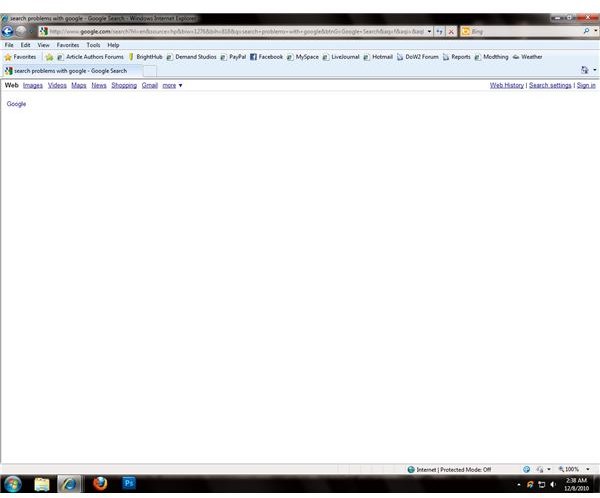Open the Facebook bookmark
The width and height of the screenshot is (600, 498).
[x=266, y=57]
